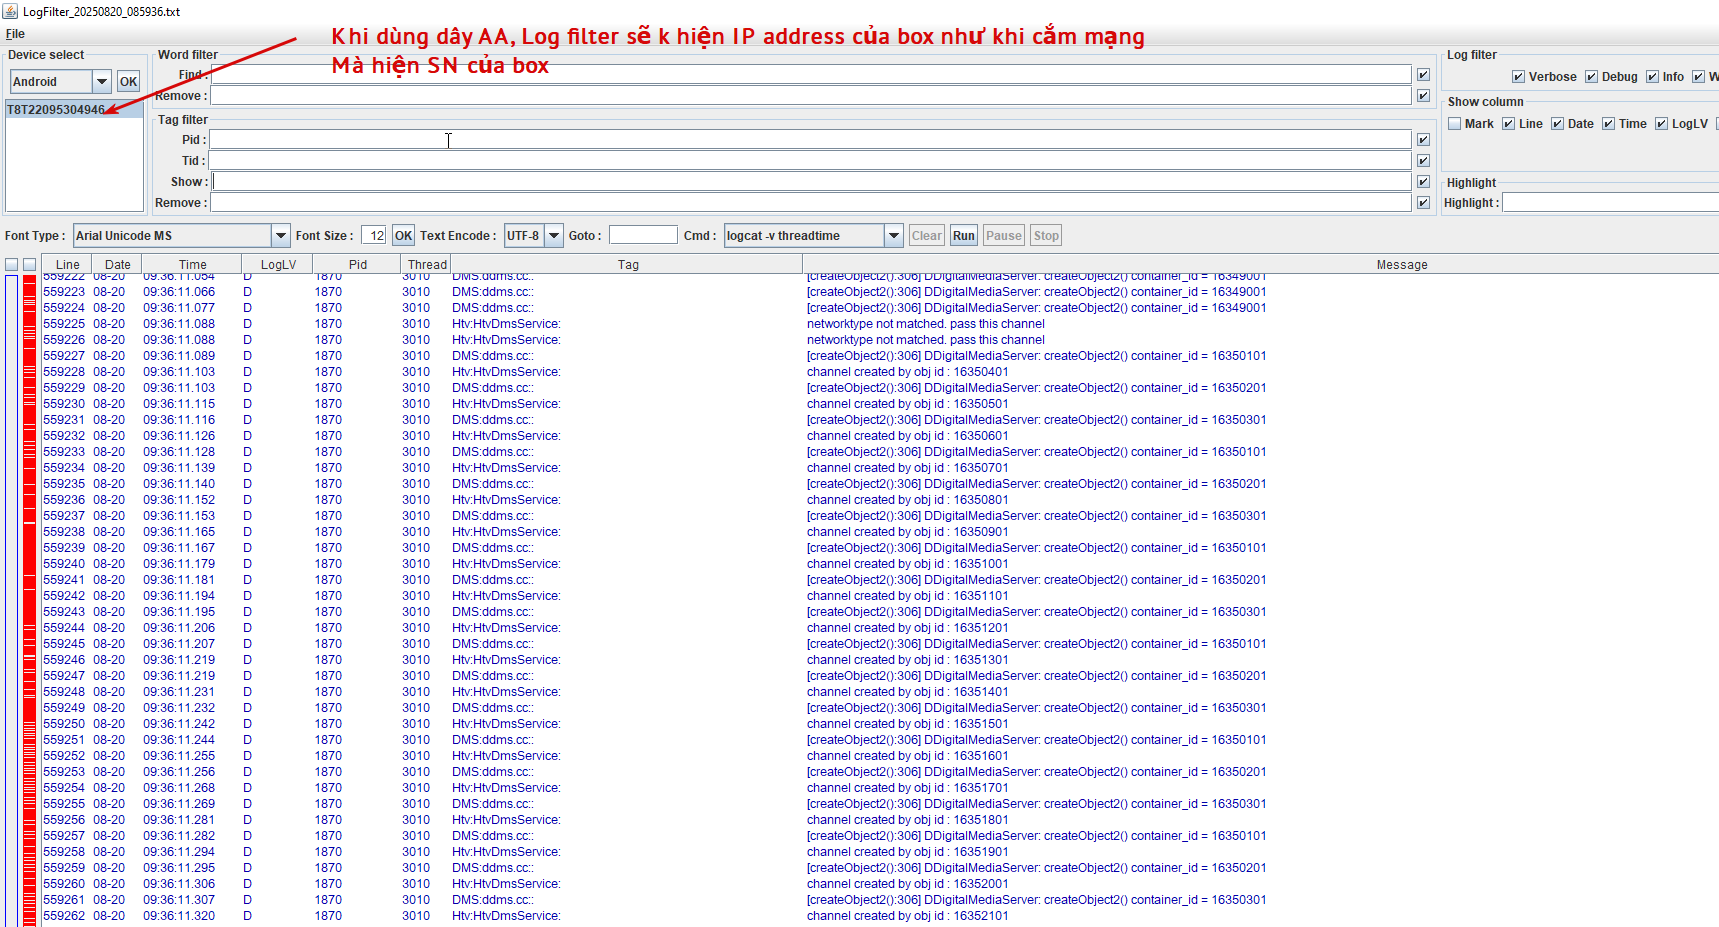This screenshot has height=927, width=1719.
Task: Toggle the Debug log filter checkbox
Action: click(1591, 77)
